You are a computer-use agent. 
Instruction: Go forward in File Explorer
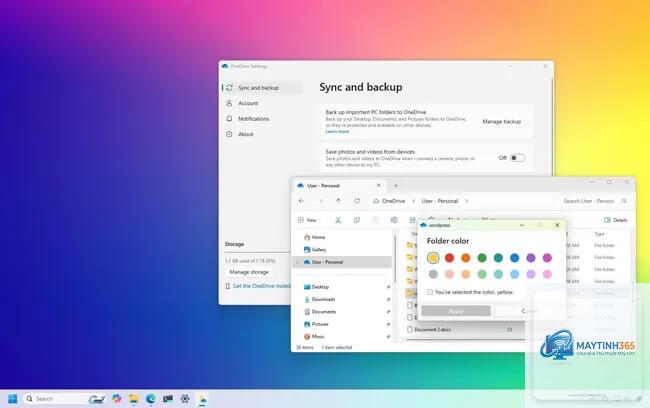point(320,201)
